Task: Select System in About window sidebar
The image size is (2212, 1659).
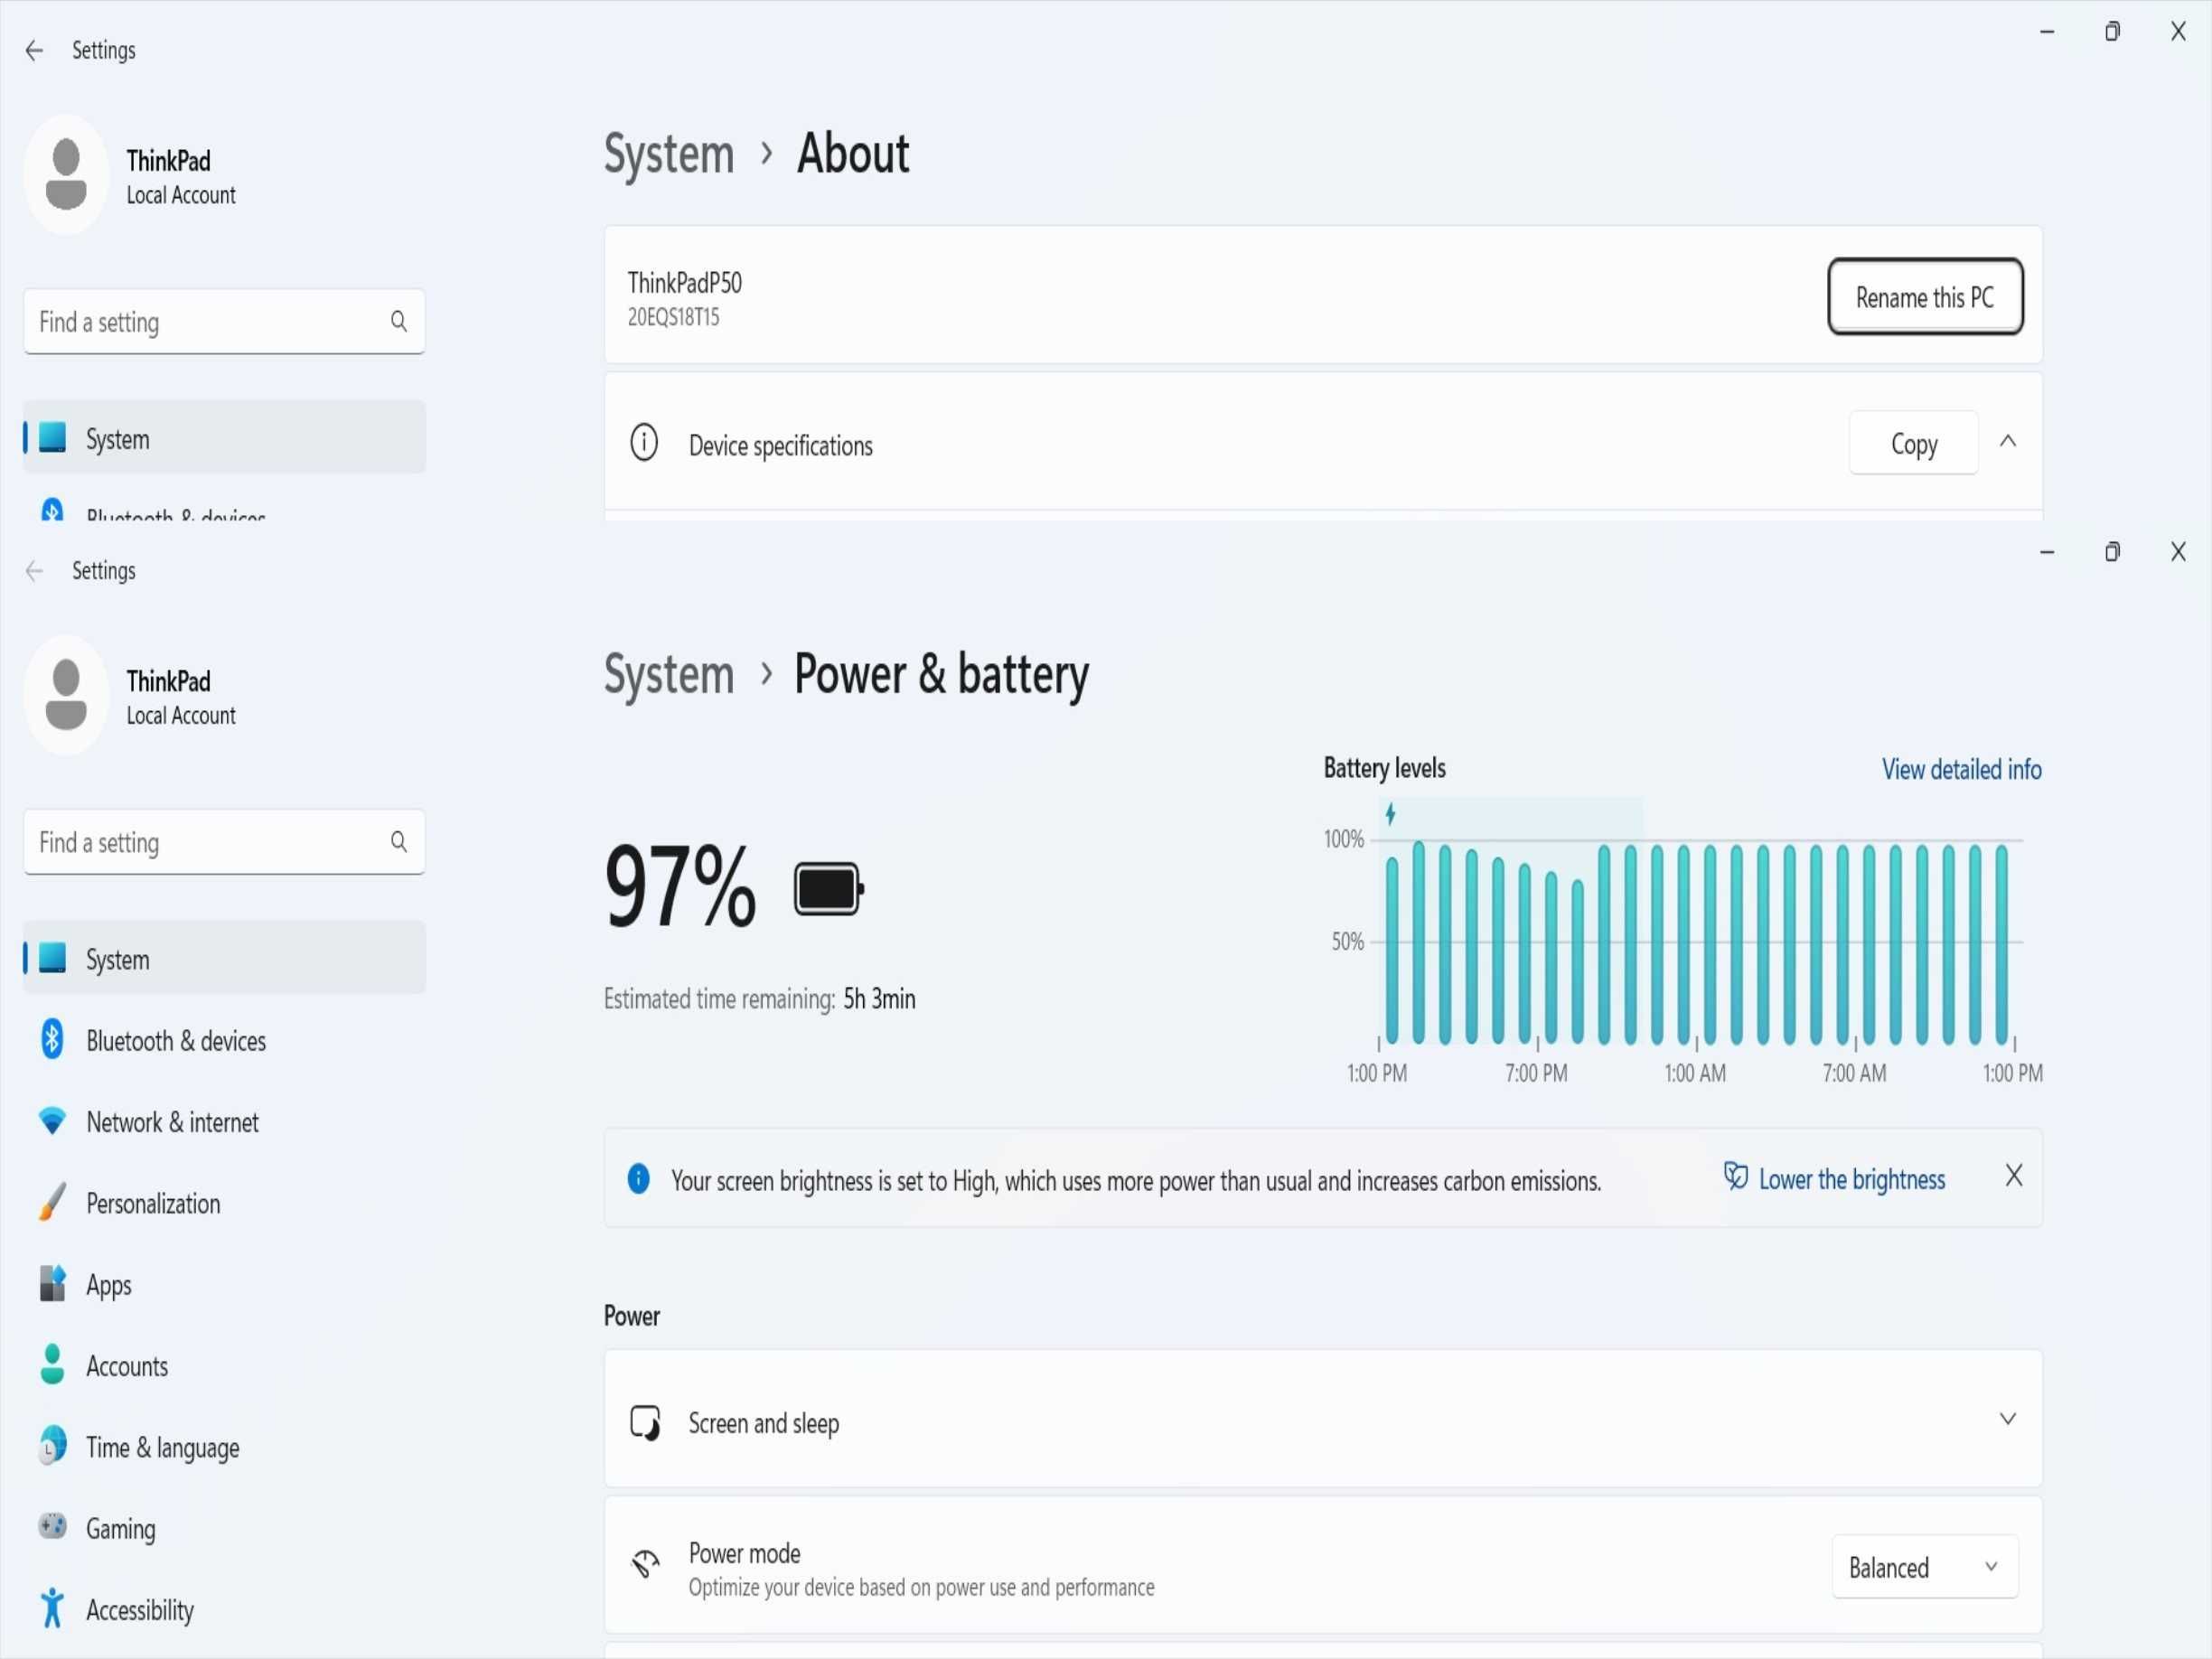Action: [224, 438]
